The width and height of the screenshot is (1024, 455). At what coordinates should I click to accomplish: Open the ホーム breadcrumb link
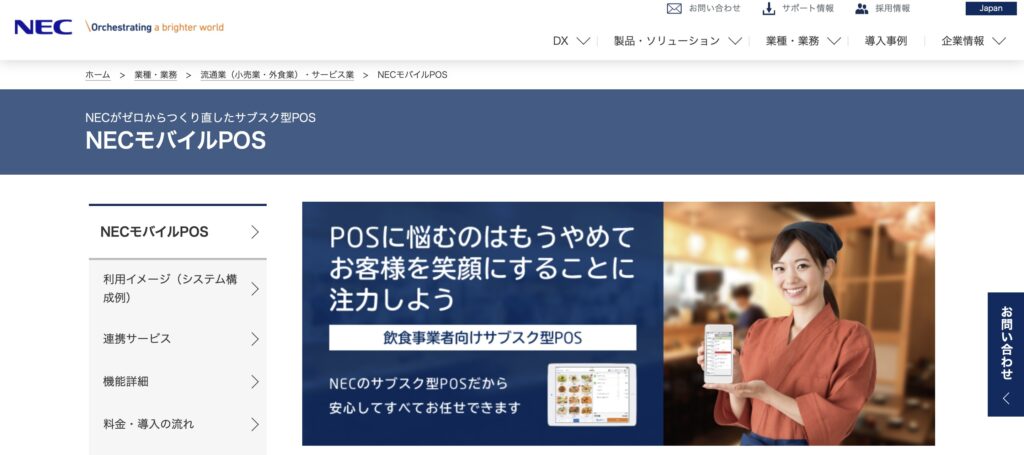(97, 75)
